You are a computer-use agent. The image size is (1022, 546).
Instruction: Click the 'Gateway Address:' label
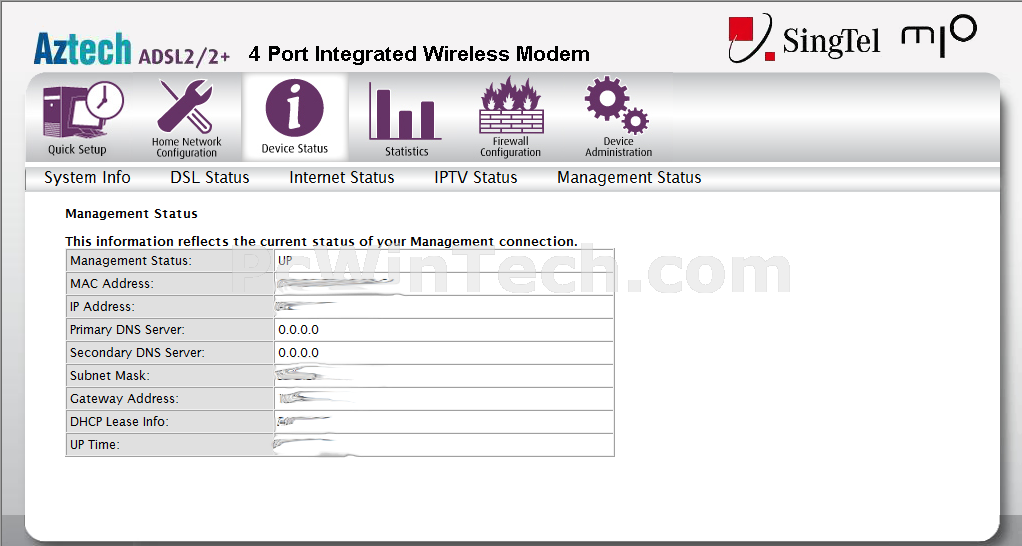pos(124,398)
